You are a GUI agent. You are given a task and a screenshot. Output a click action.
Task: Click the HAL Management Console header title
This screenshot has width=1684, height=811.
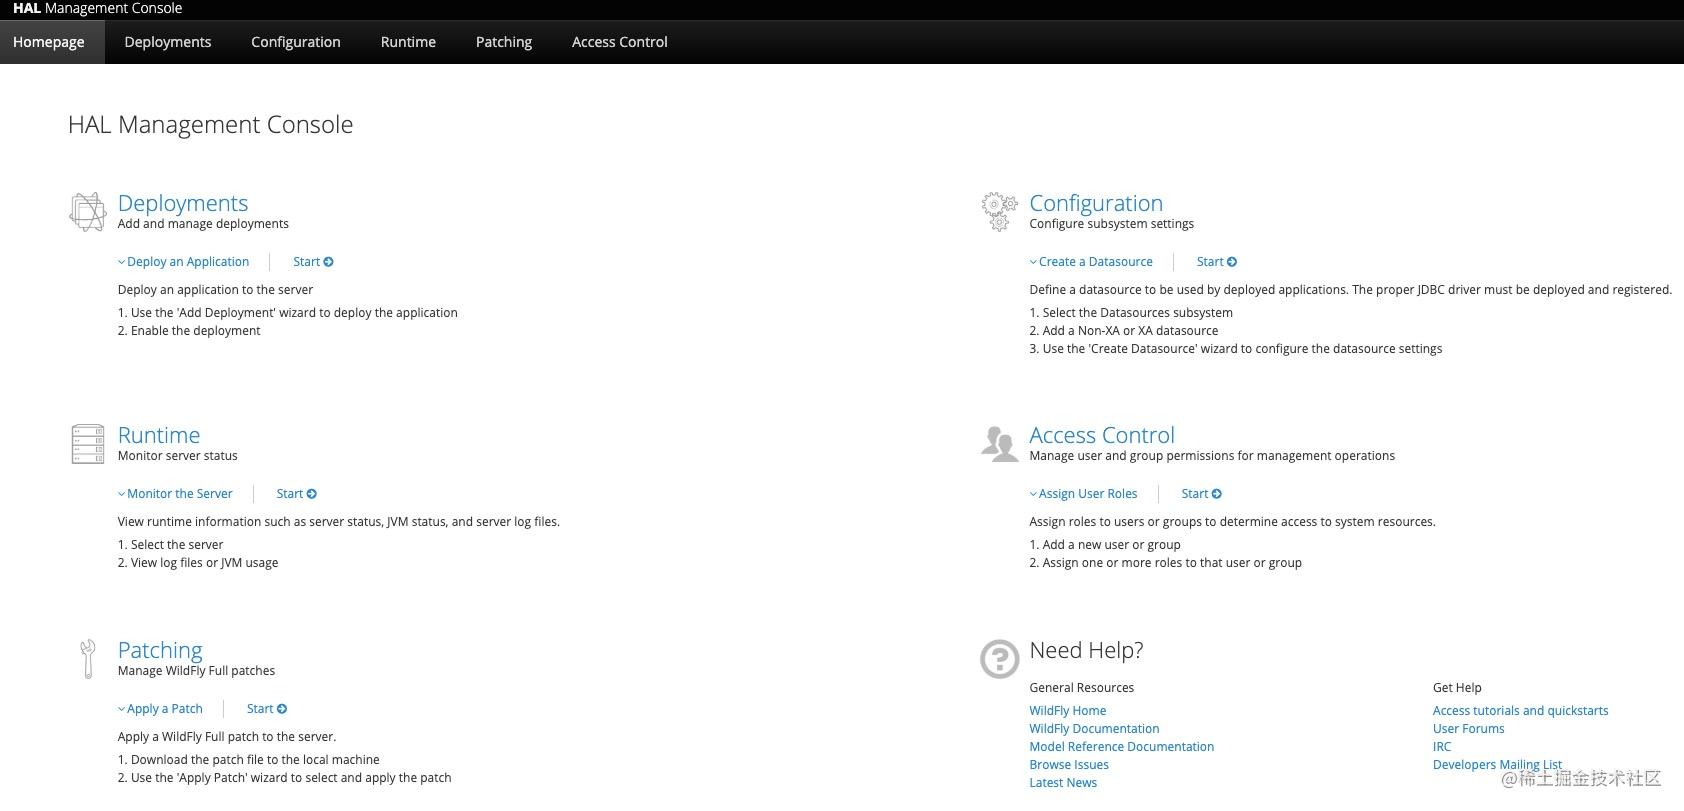98,8
